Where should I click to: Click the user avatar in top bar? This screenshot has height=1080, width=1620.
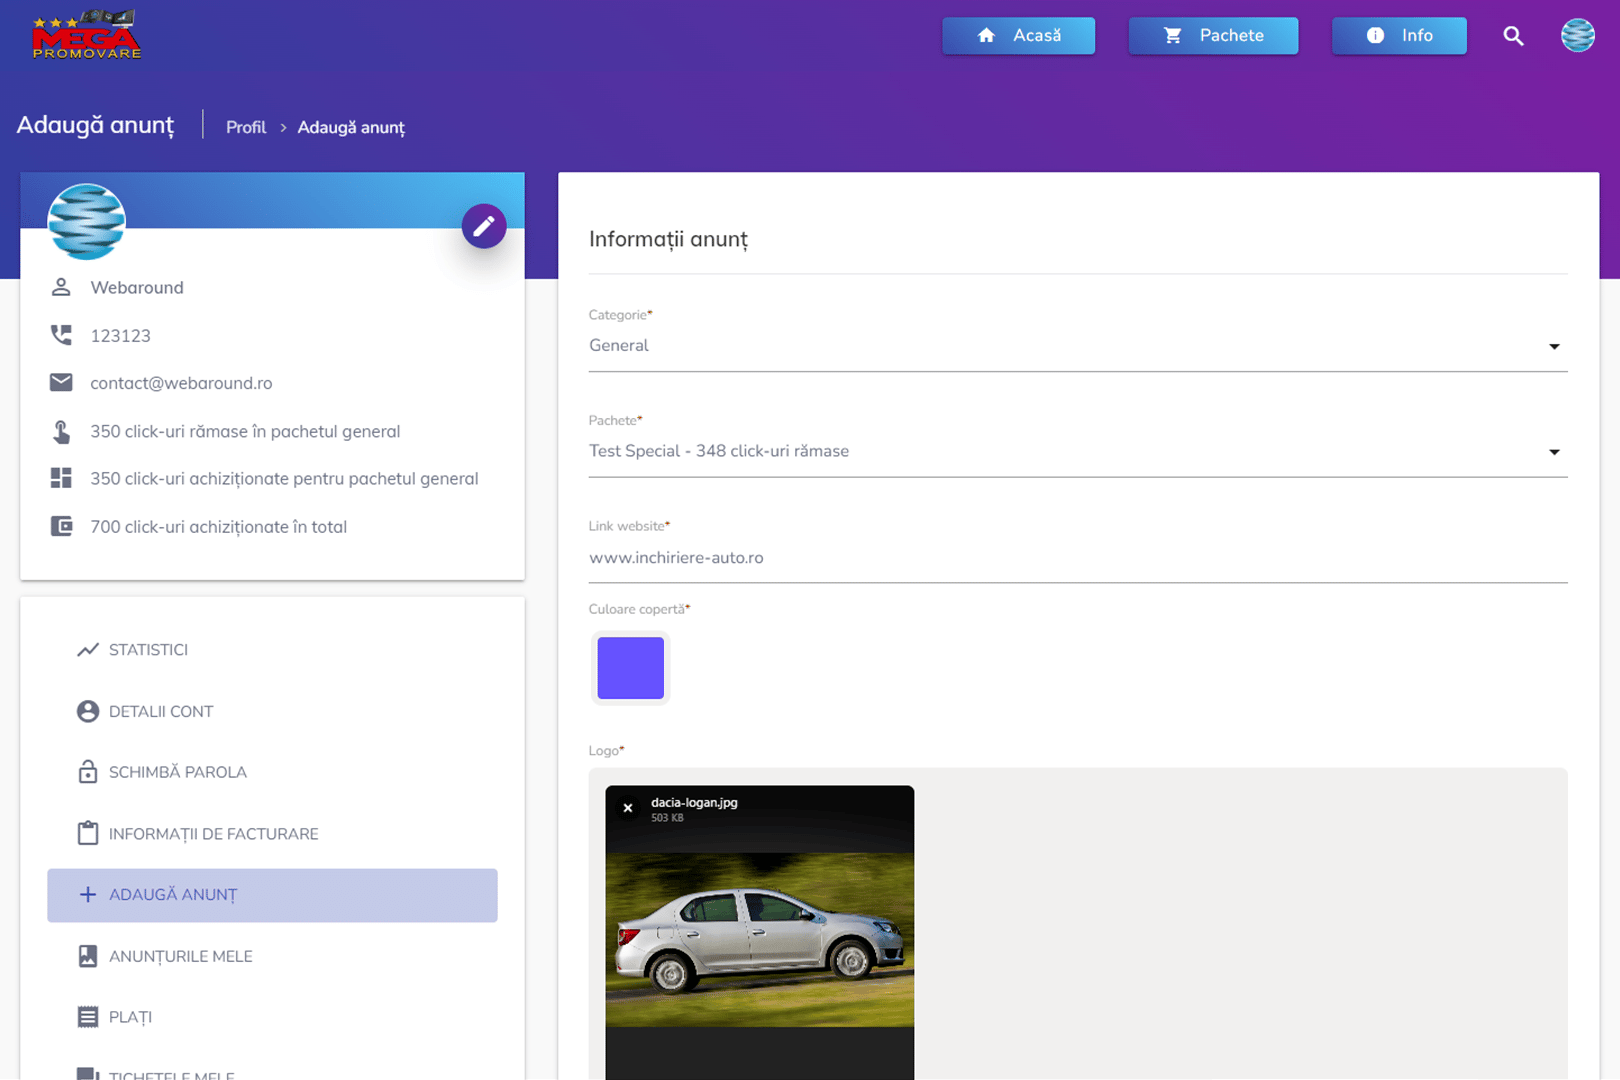[1577, 36]
